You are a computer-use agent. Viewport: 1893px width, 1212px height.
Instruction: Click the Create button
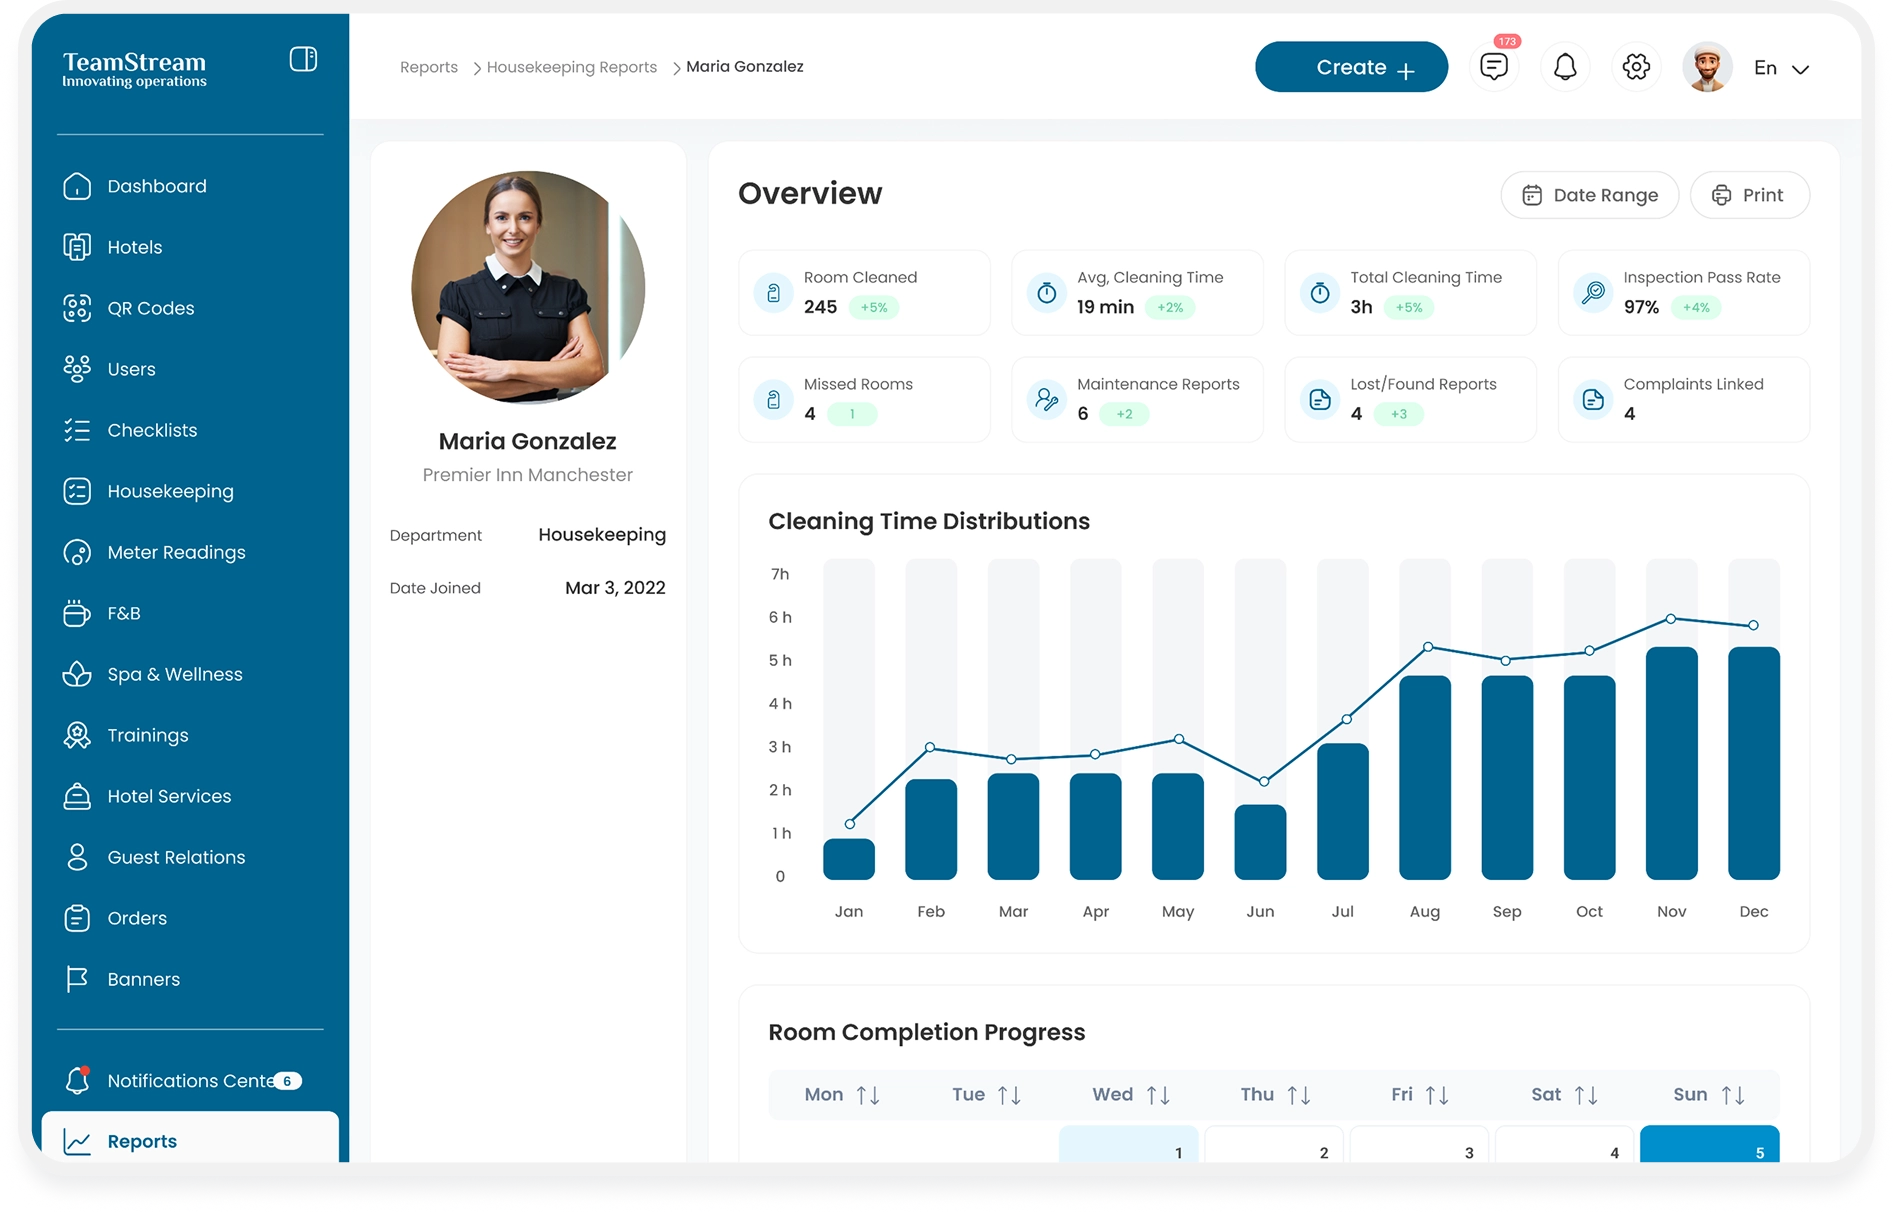tap(1350, 67)
